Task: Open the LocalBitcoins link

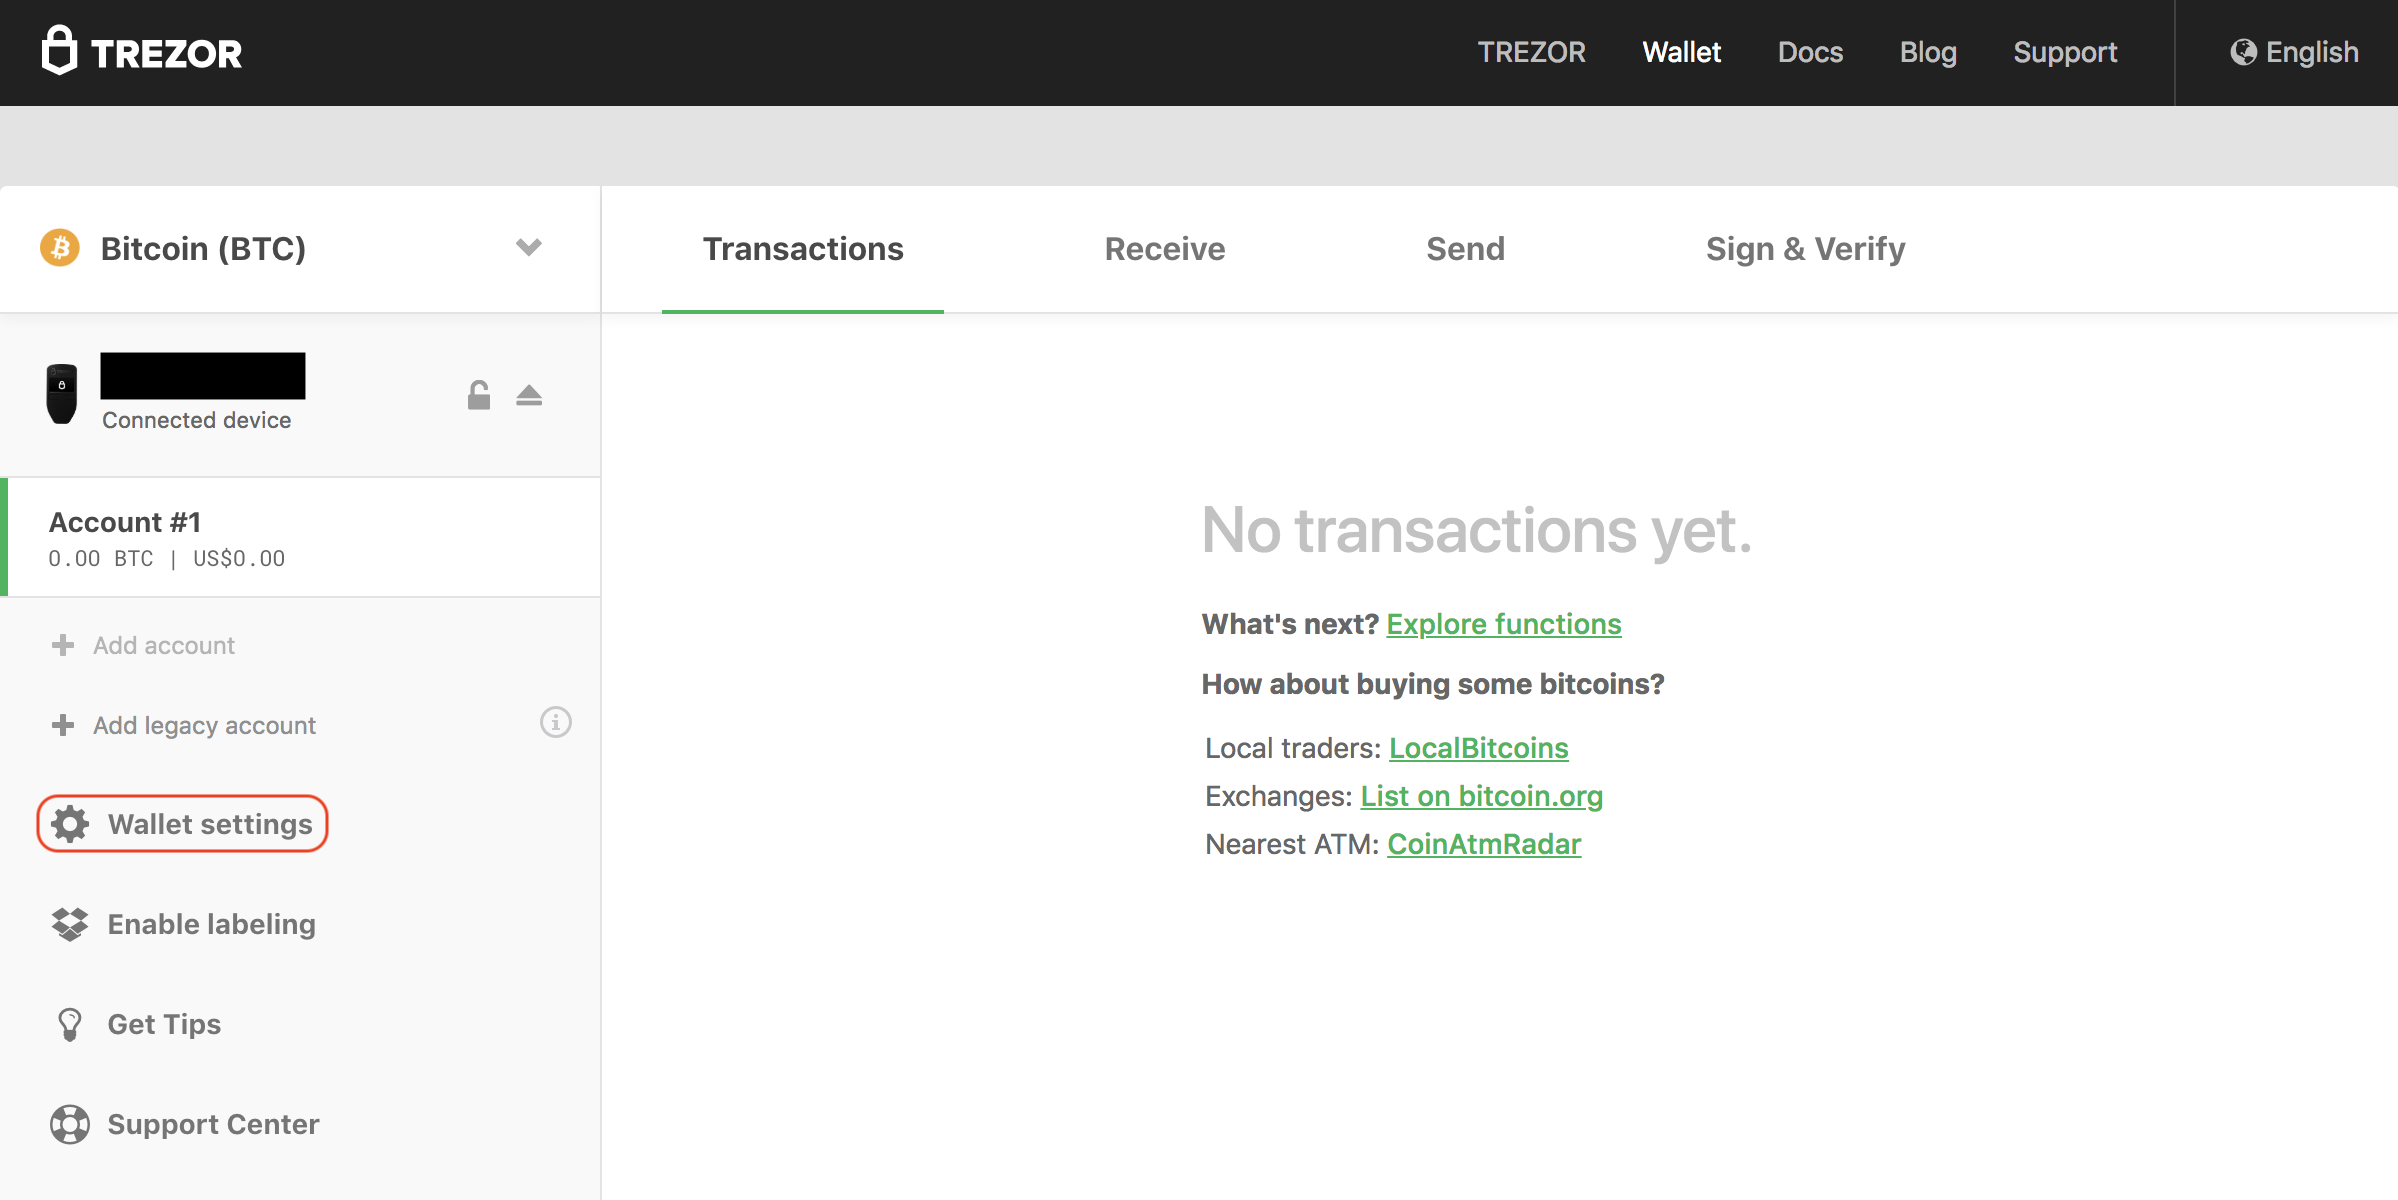Action: point(1478,748)
